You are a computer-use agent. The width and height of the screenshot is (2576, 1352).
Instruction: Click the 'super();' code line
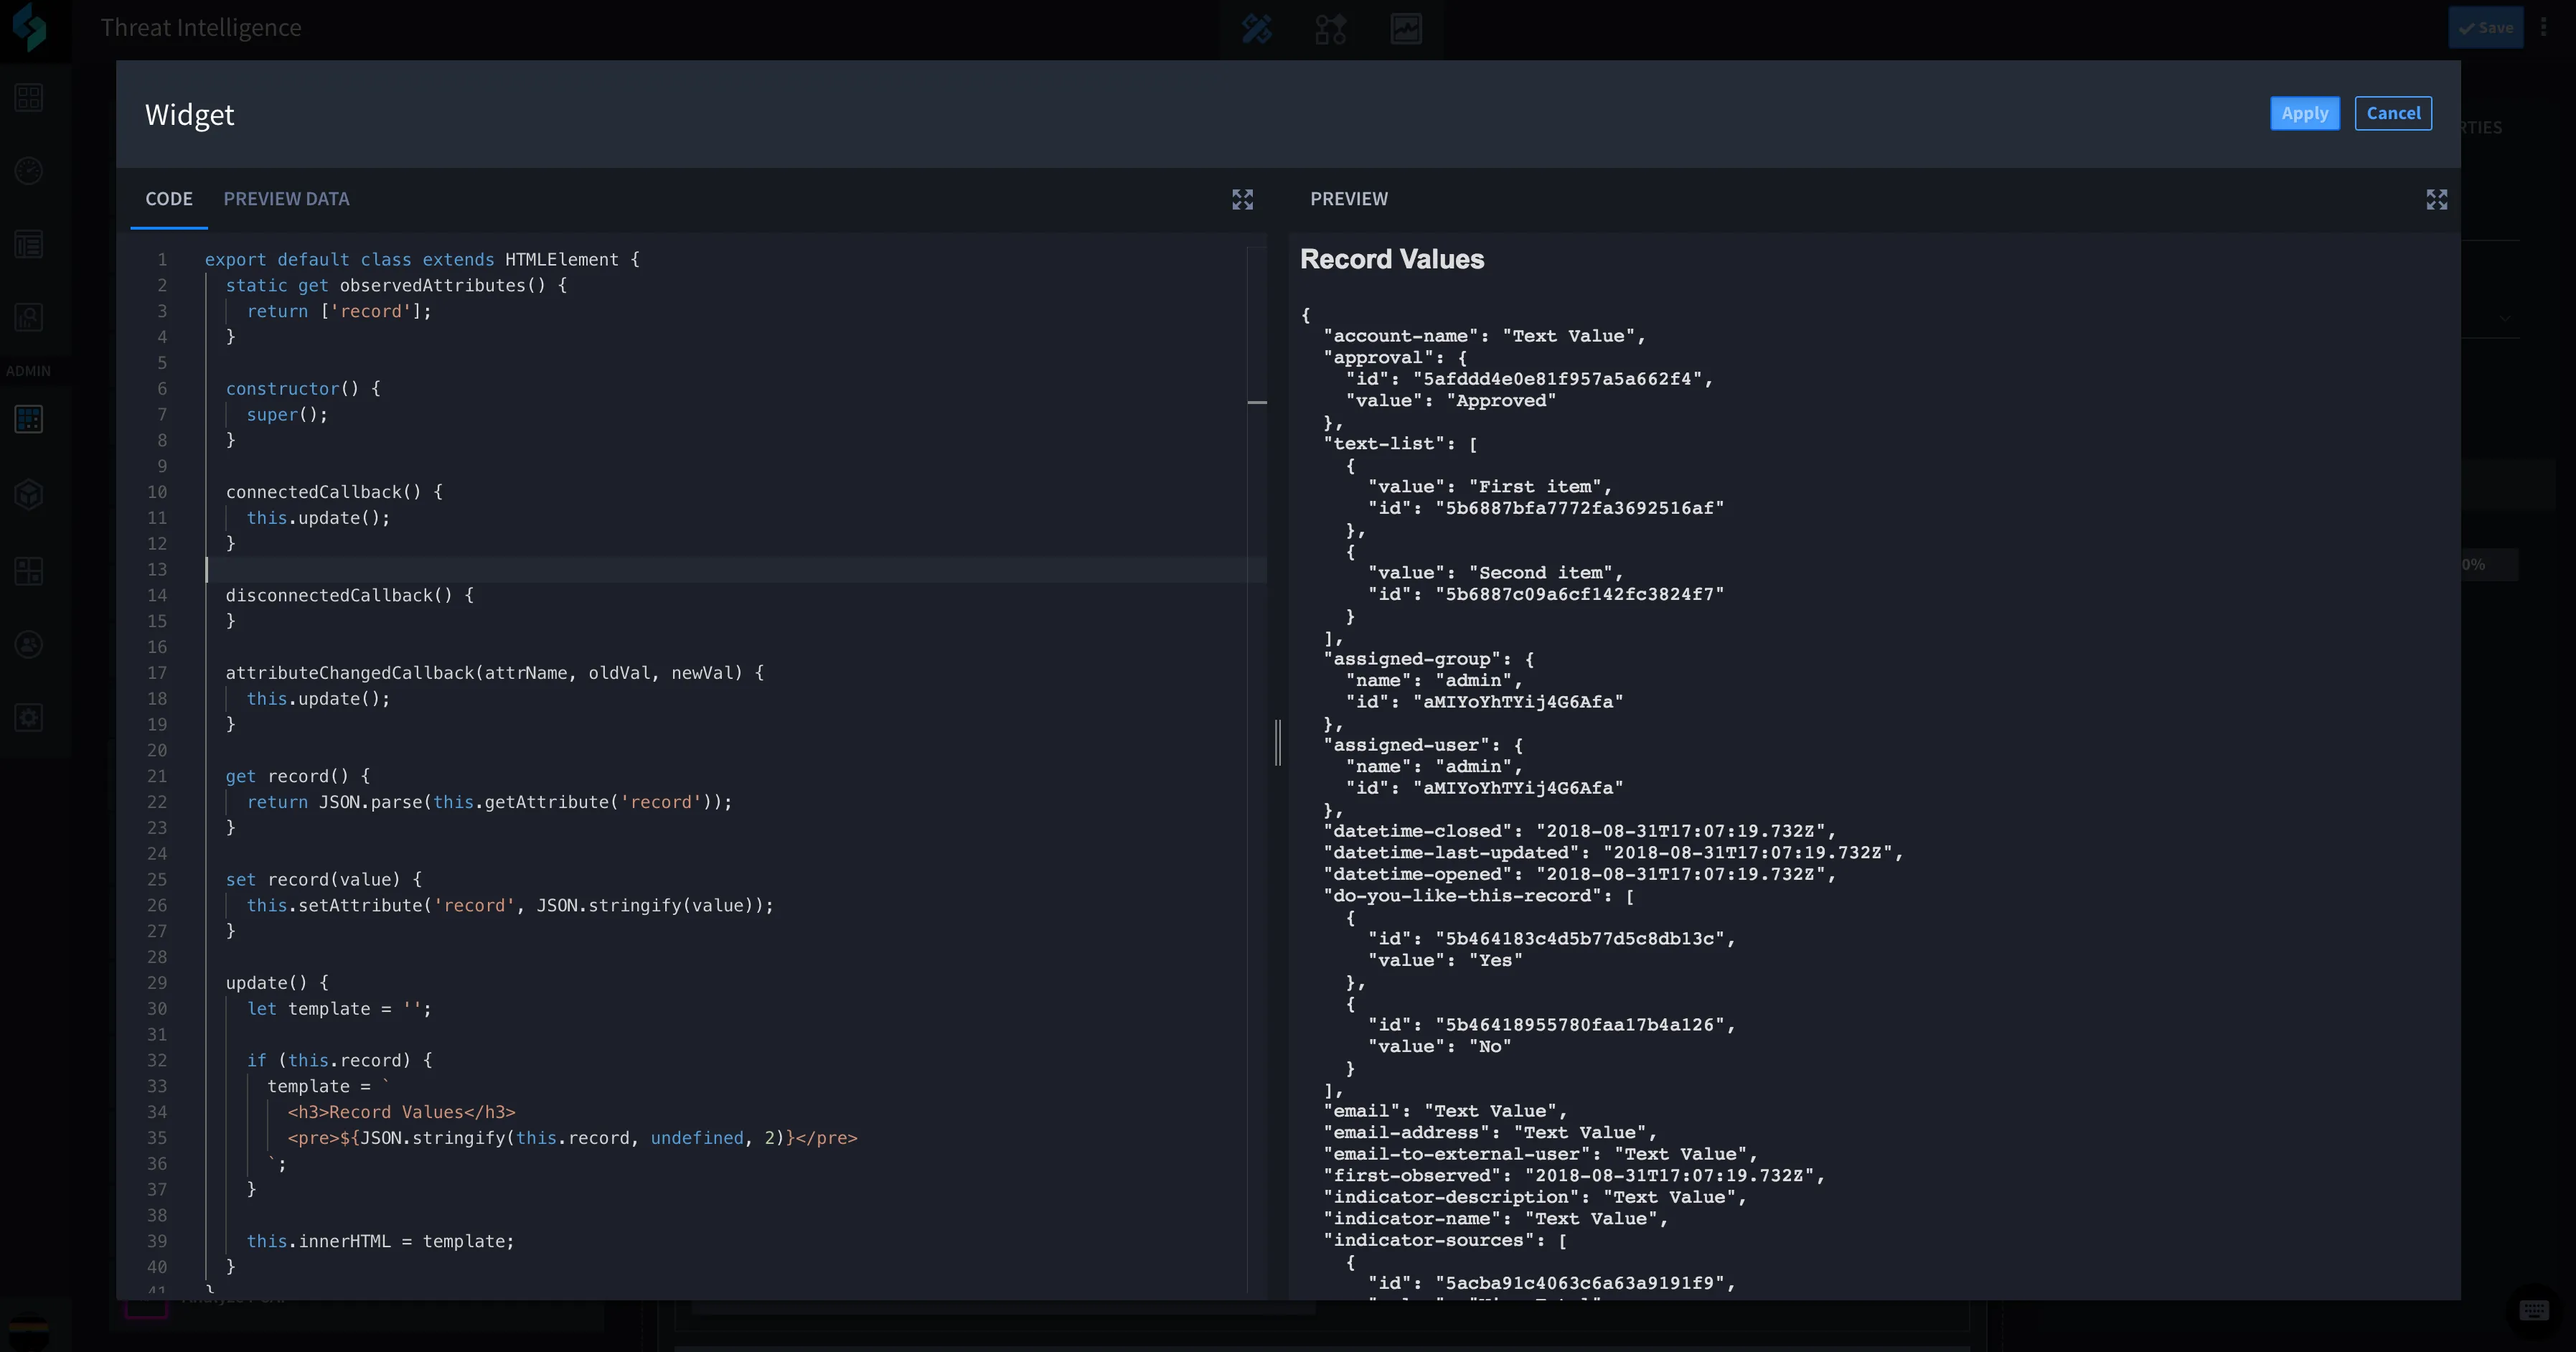[287, 414]
